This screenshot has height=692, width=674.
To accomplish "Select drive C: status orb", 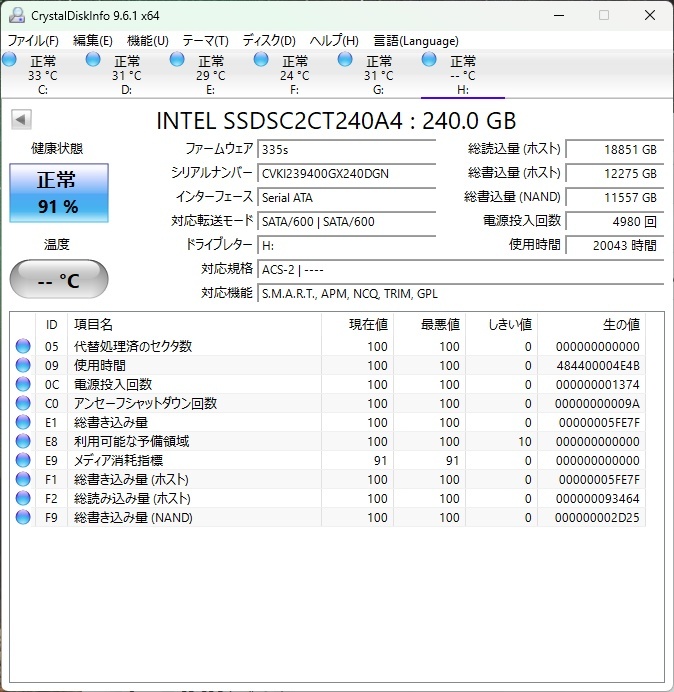I will pos(9,60).
